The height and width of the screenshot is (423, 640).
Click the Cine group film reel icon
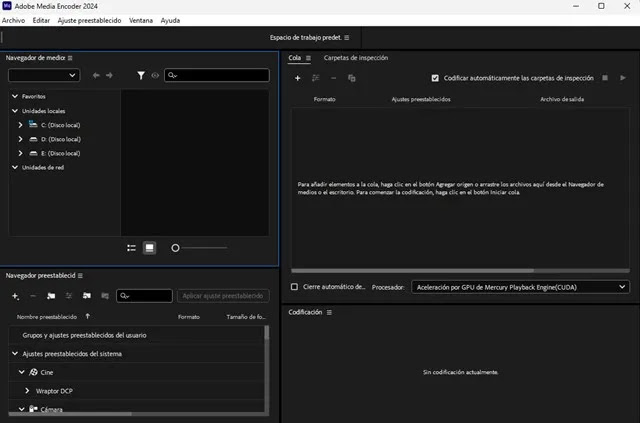point(33,372)
